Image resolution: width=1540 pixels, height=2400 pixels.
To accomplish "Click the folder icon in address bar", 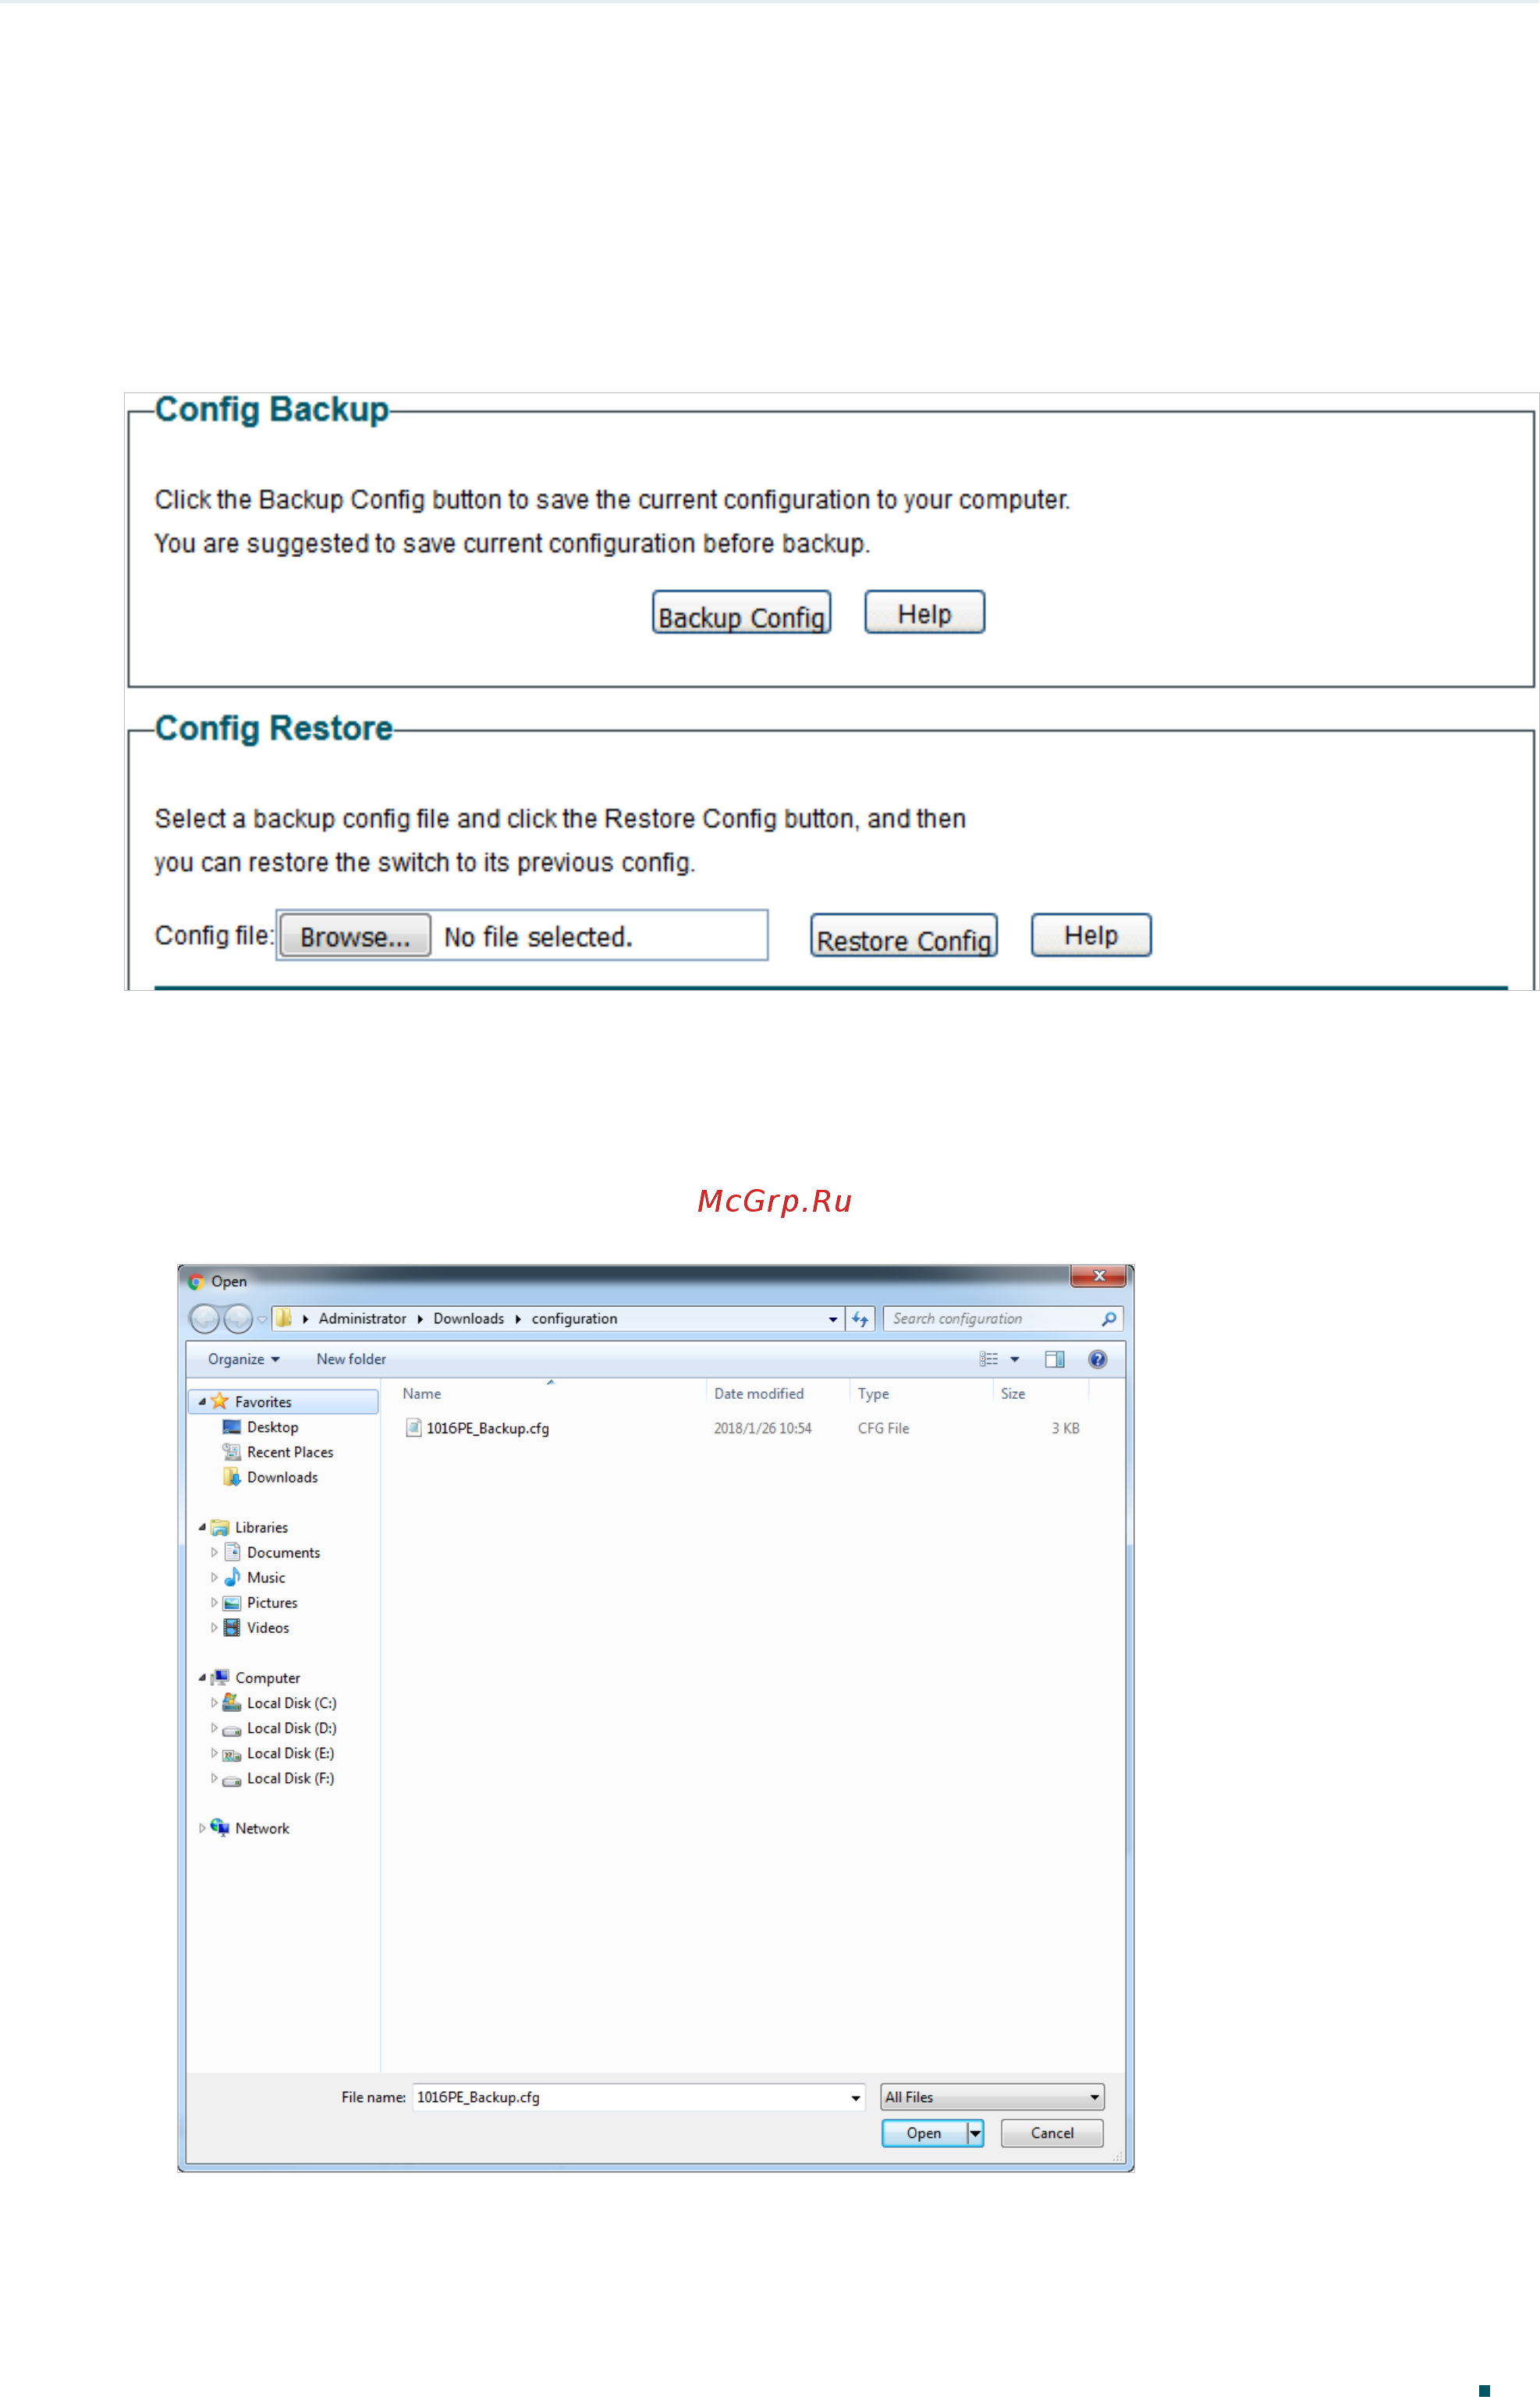I will pyautogui.click(x=283, y=1318).
